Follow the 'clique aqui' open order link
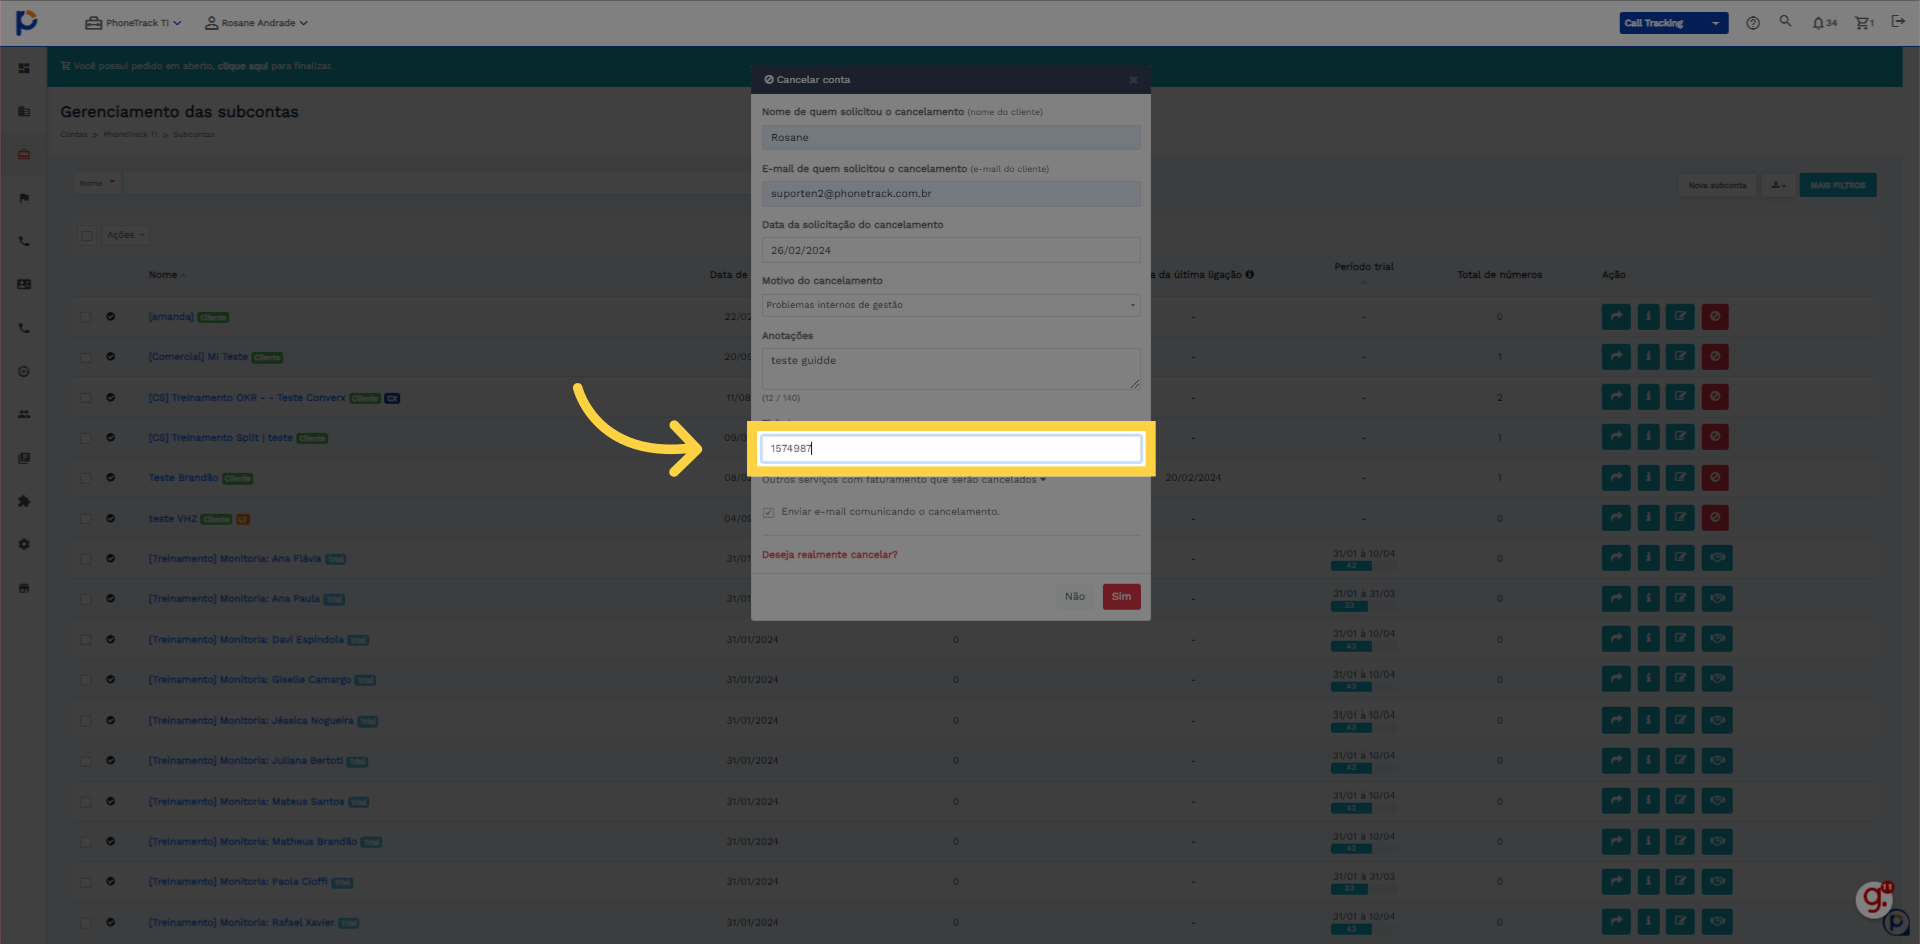 click(243, 66)
